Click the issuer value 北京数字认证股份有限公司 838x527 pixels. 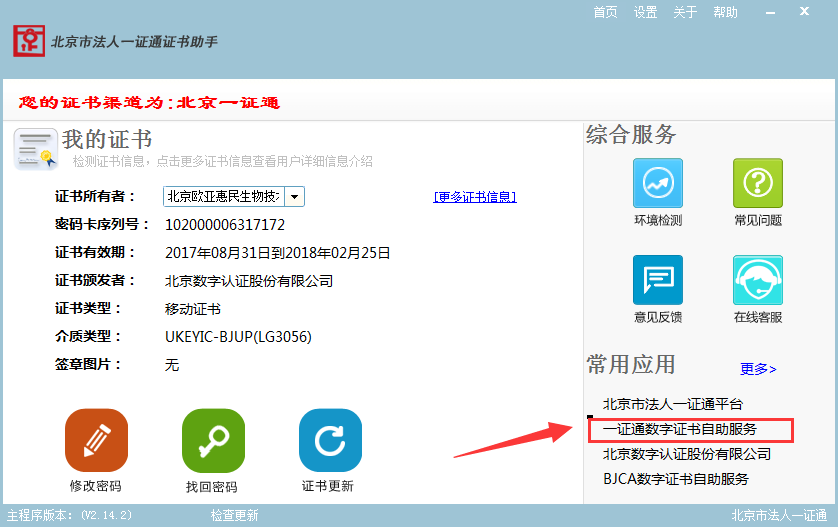[x=249, y=281]
